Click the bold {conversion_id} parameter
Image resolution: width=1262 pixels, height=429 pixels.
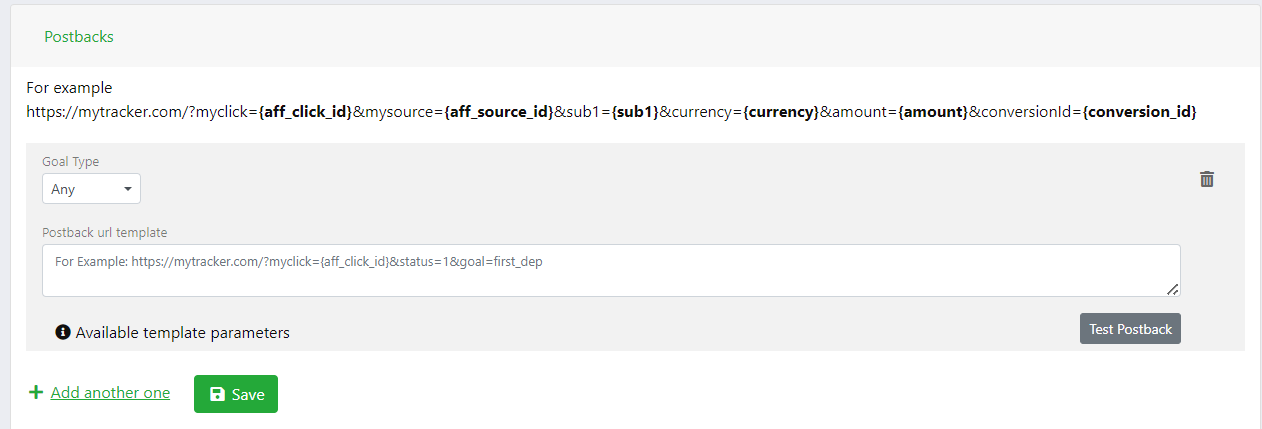click(1139, 112)
